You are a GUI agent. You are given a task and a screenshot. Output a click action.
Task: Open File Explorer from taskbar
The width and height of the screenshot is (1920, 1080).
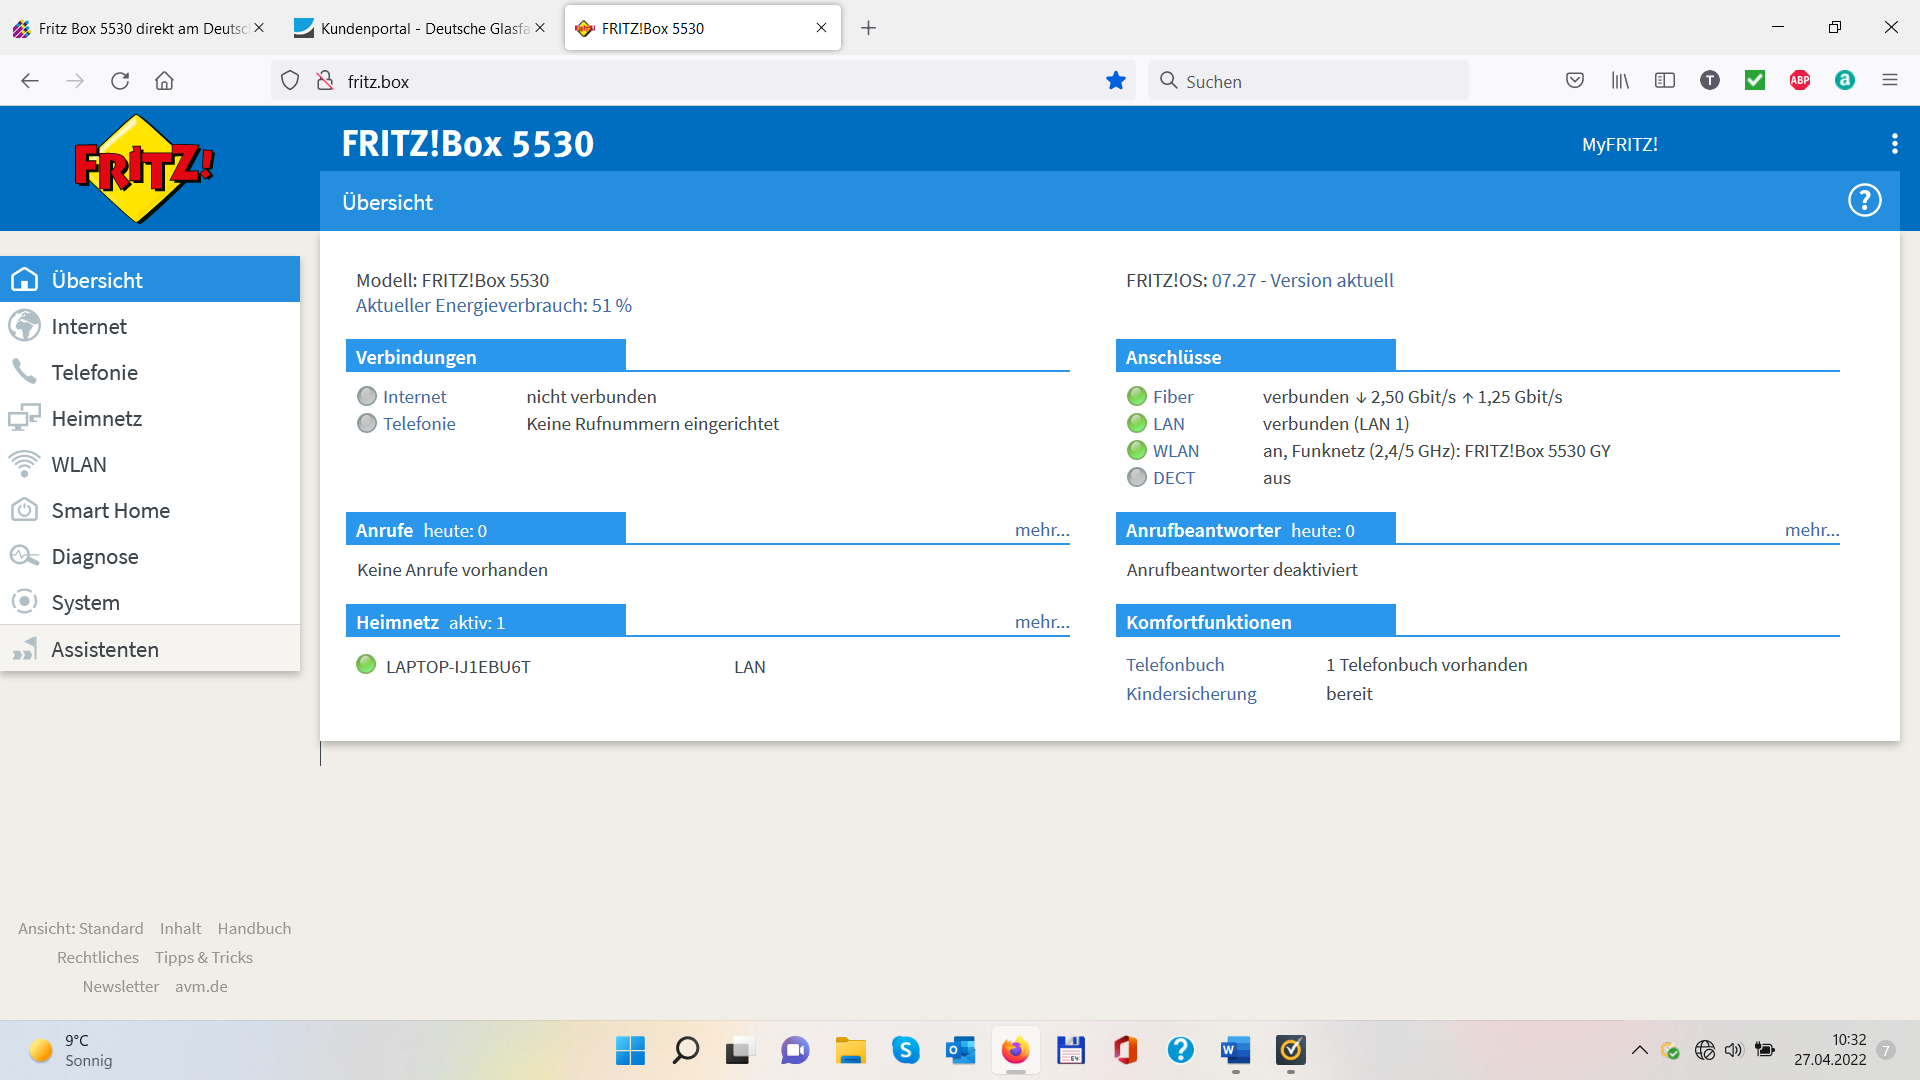pos(851,1051)
